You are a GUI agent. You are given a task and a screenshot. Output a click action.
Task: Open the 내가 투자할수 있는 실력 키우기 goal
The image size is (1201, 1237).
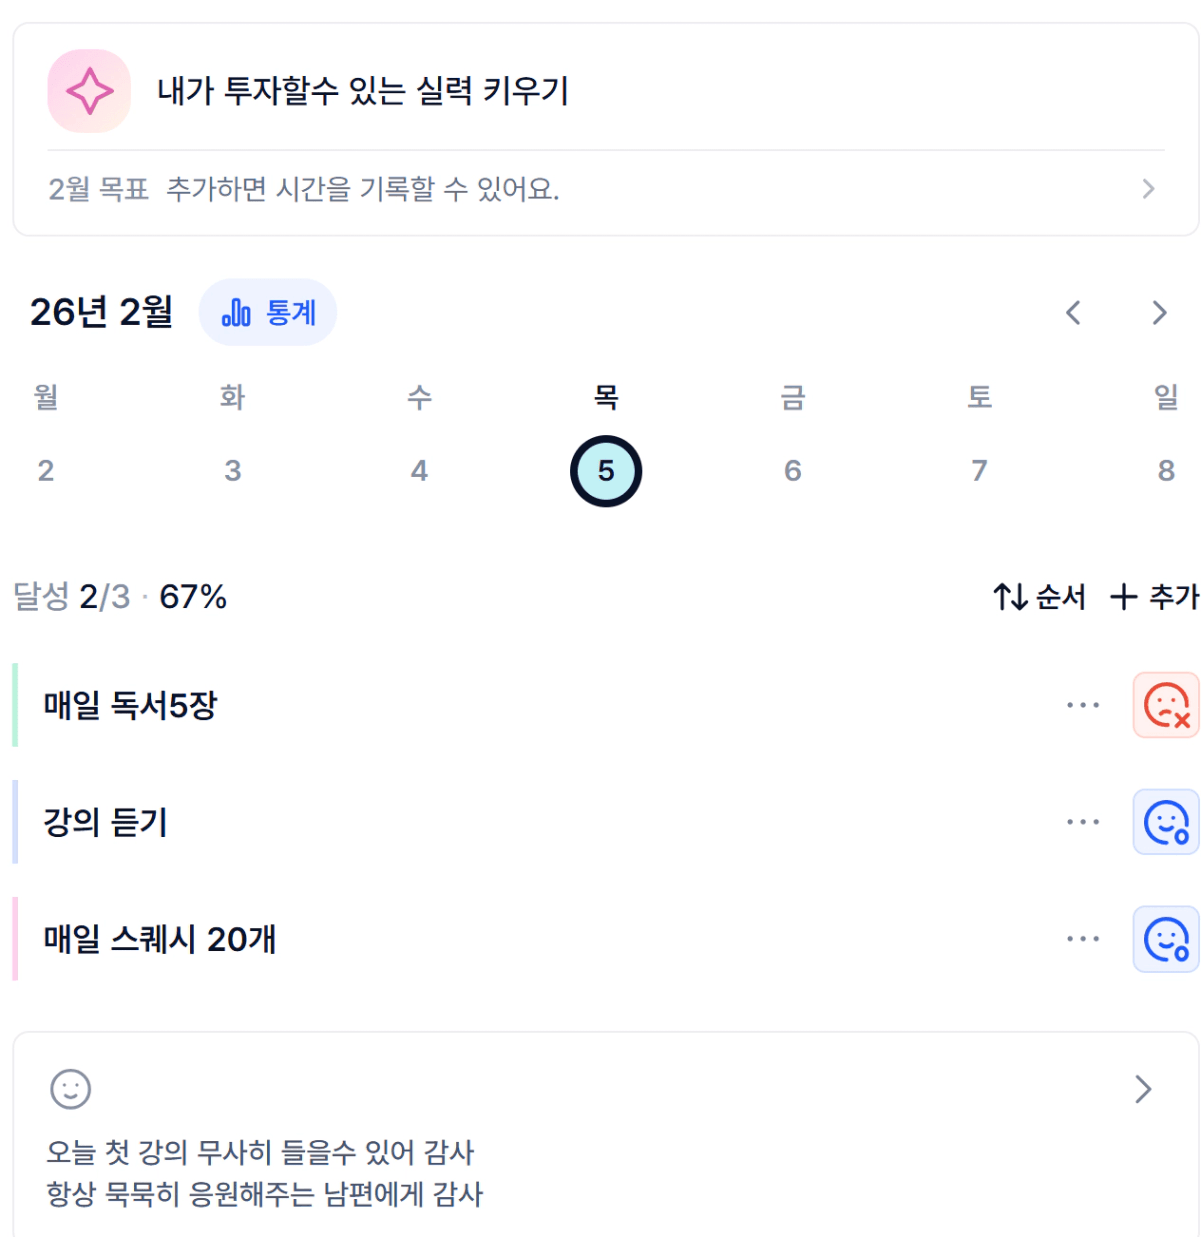pyautogui.click(x=363, y=91)
